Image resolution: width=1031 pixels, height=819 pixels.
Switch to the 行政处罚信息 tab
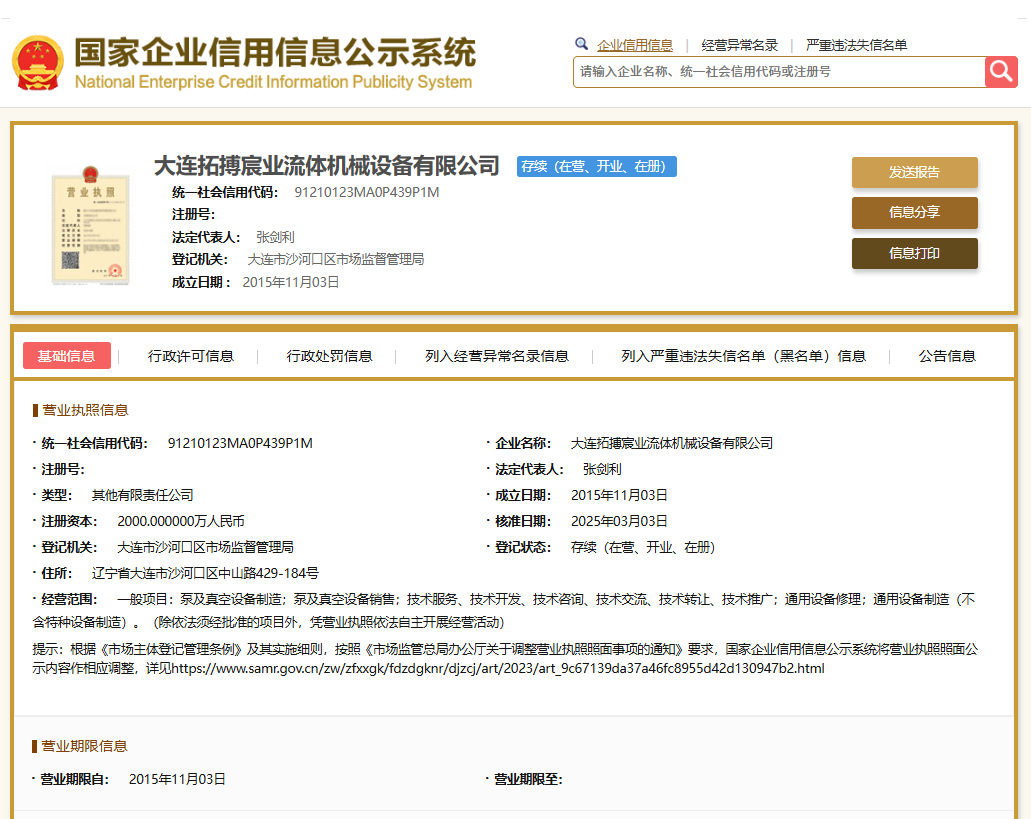329,356
